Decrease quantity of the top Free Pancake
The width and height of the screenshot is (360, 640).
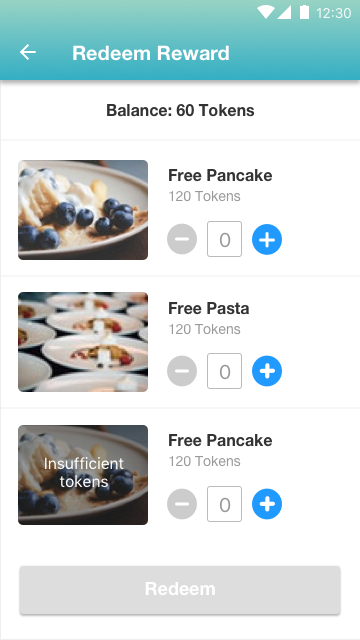[182, 240]
